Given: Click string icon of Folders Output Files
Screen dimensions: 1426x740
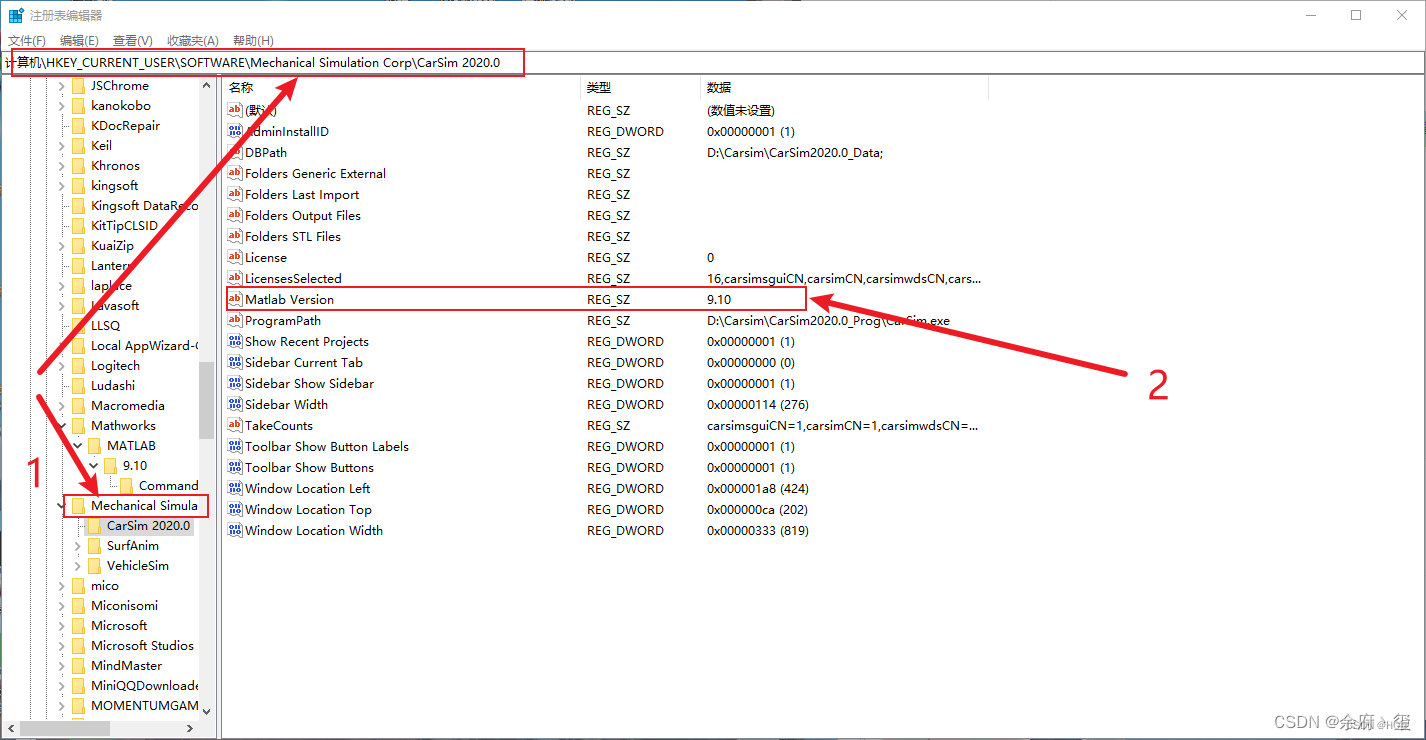Looking at the screenshot, I should tap(235, 215).
